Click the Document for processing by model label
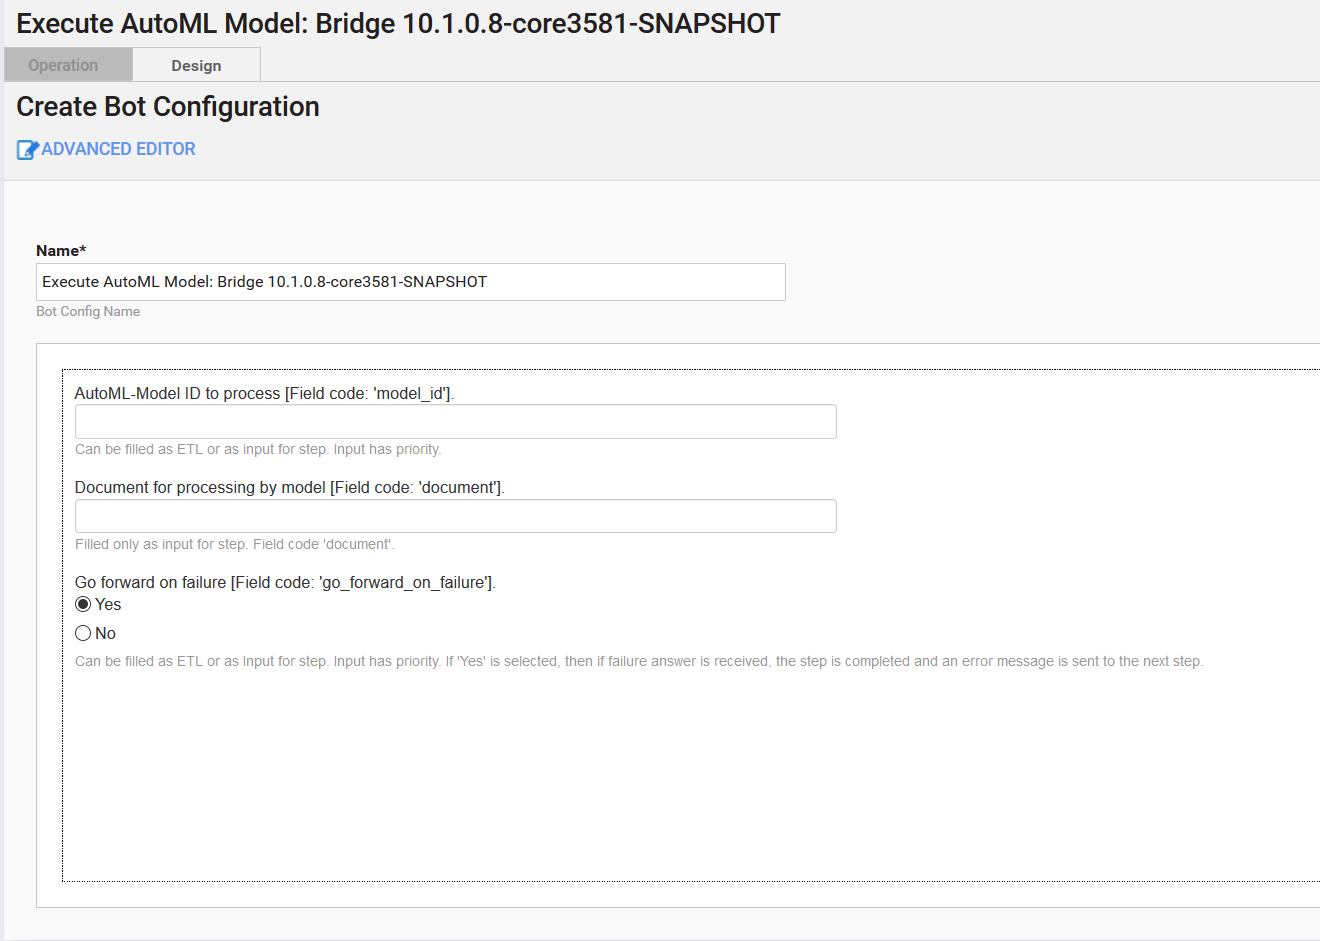 point(289,487)
